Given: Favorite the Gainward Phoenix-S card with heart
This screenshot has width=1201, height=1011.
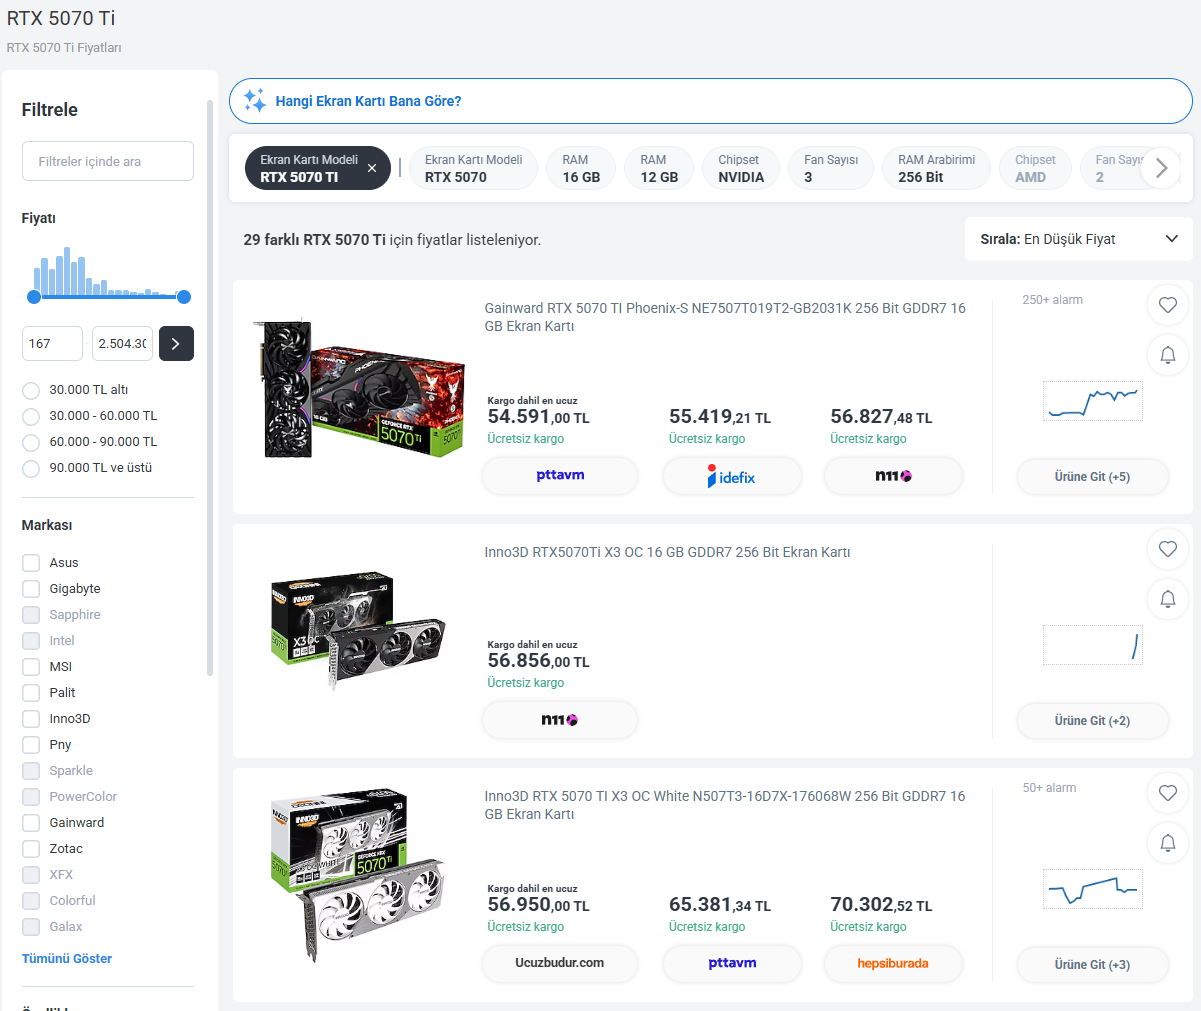Looking at the screenshot, I should (x=1168, y=305).
